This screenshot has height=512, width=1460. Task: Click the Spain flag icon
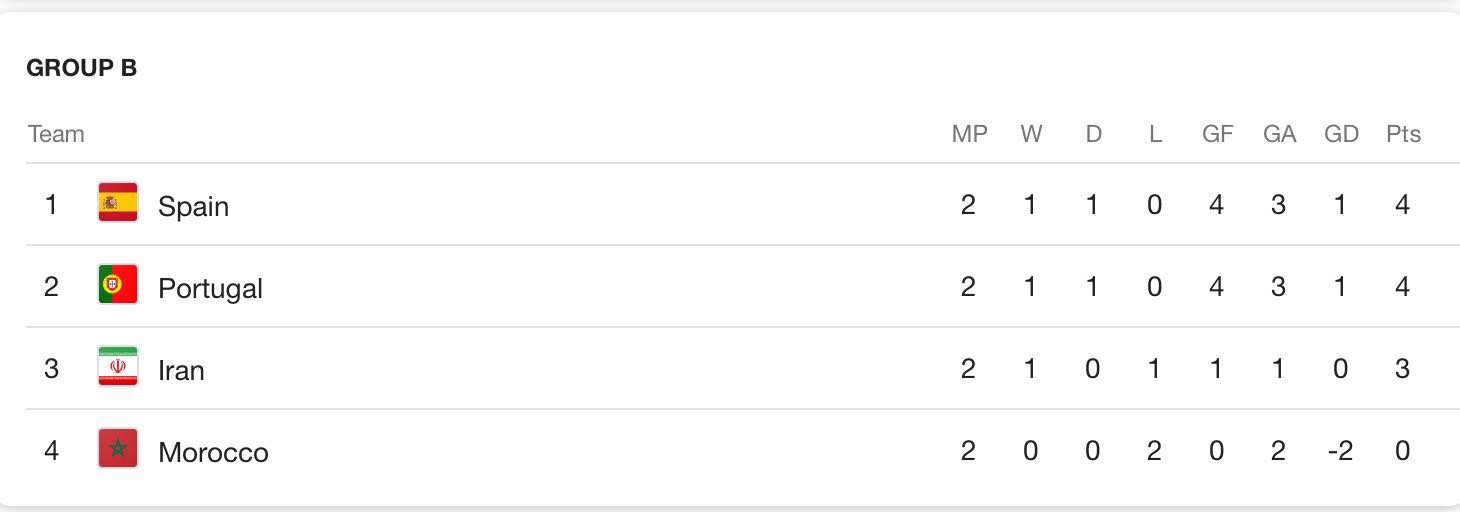click(118, 203)
